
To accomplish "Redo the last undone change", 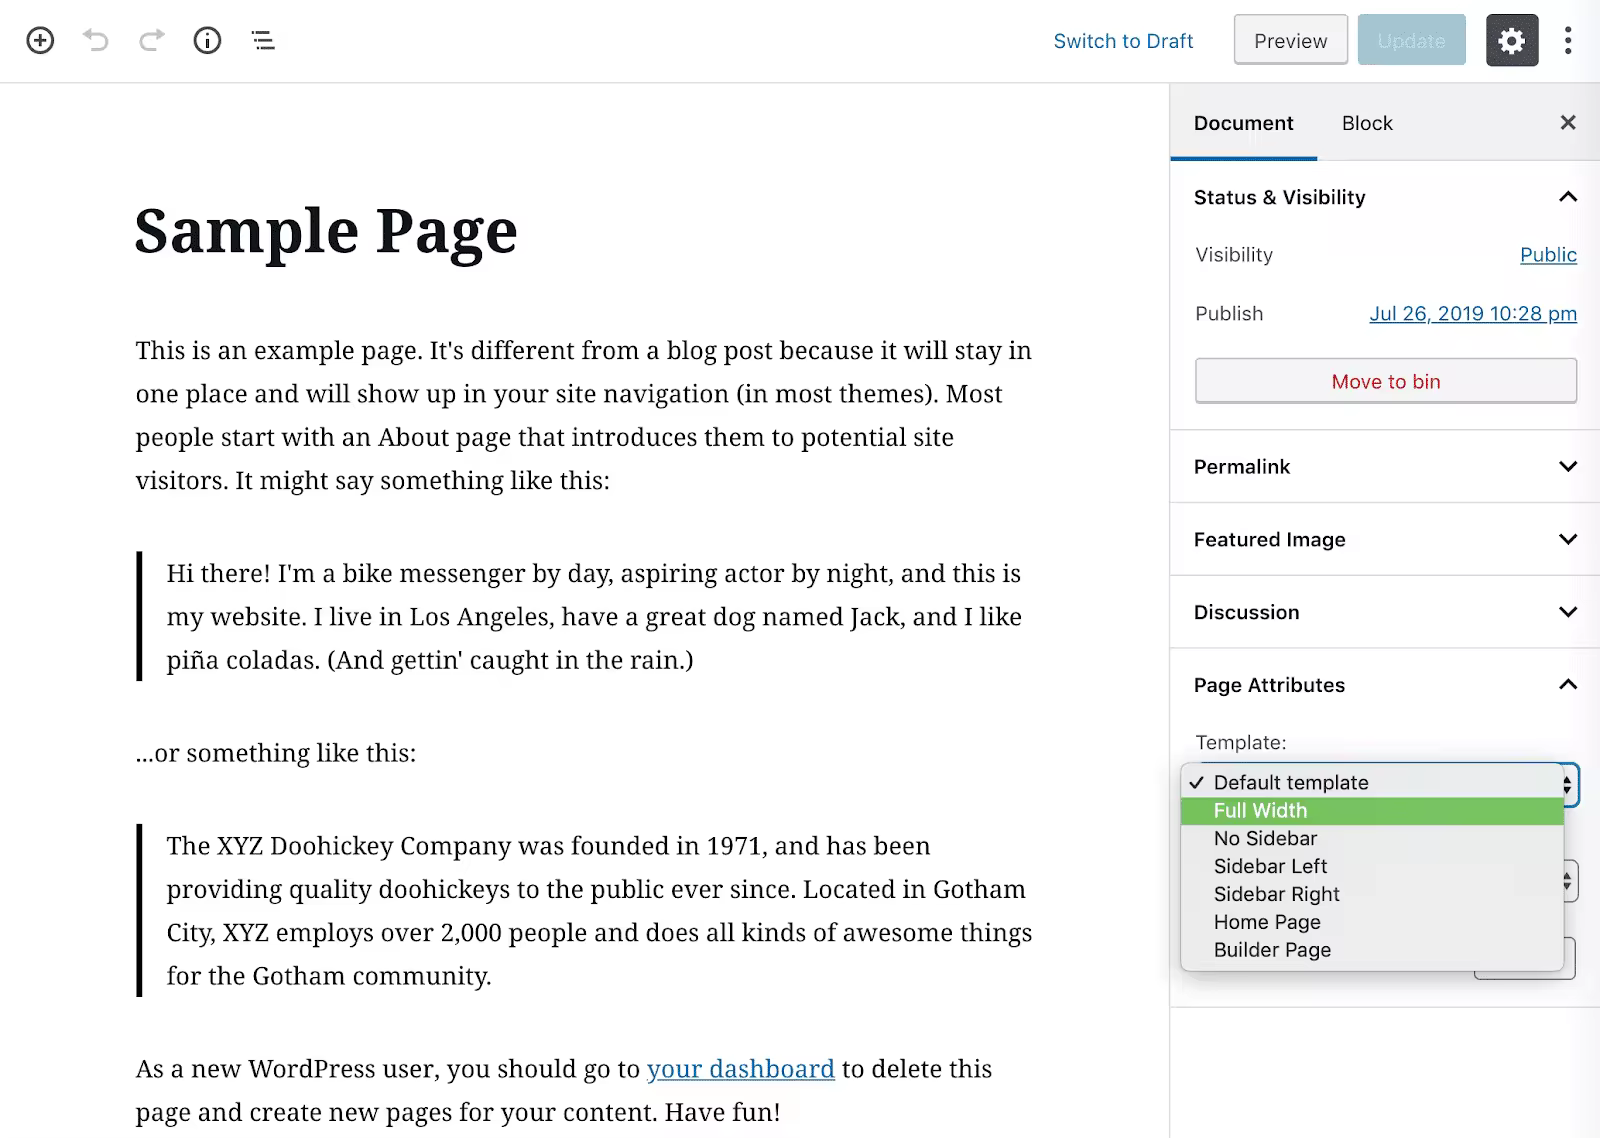I will (152, 41).
